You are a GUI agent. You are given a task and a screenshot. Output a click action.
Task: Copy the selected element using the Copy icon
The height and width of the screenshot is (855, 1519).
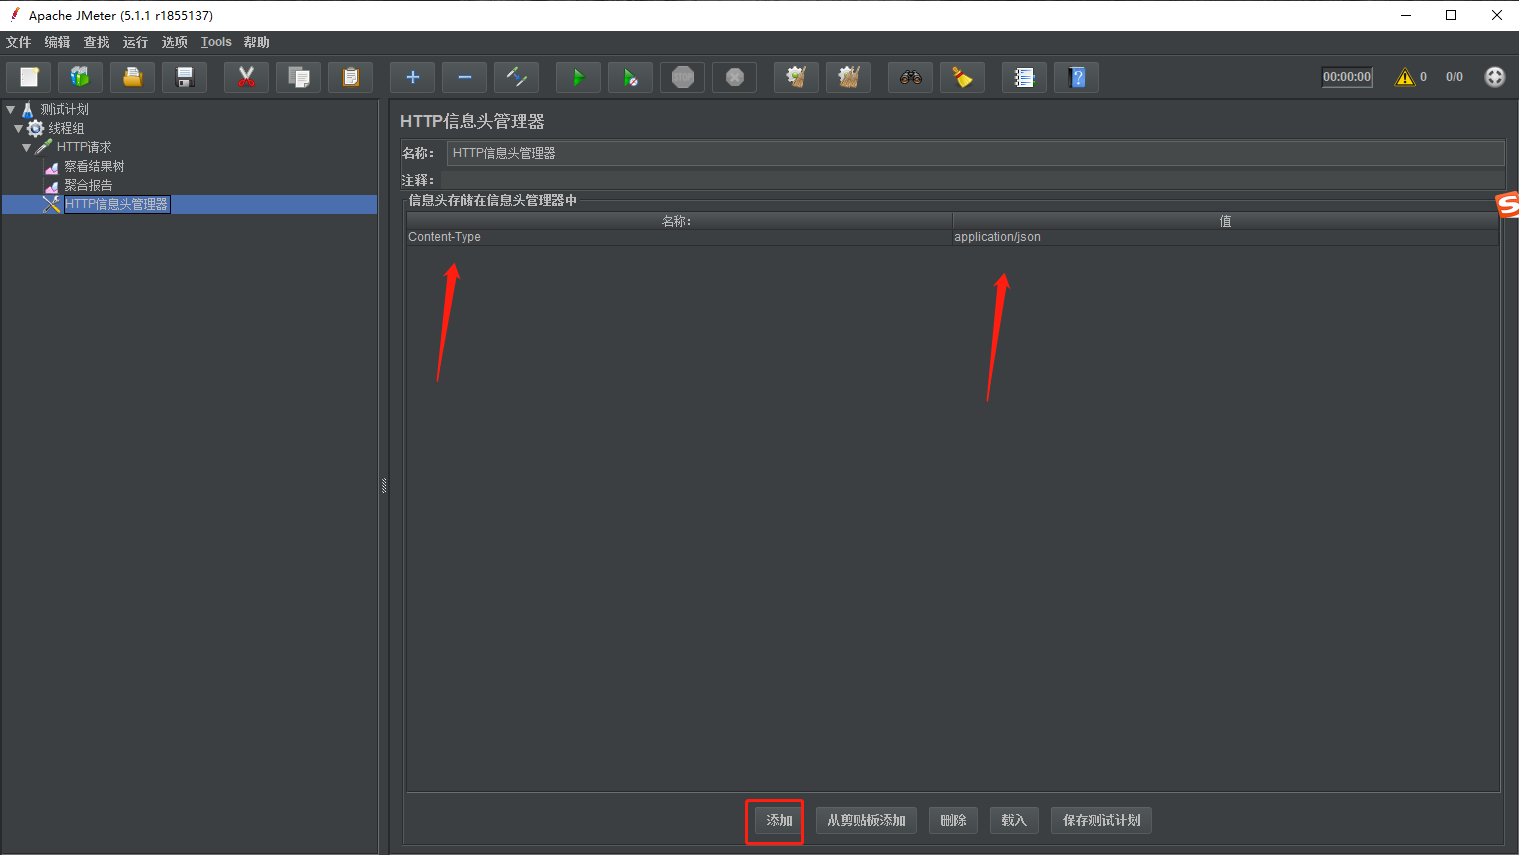point(298,77)
